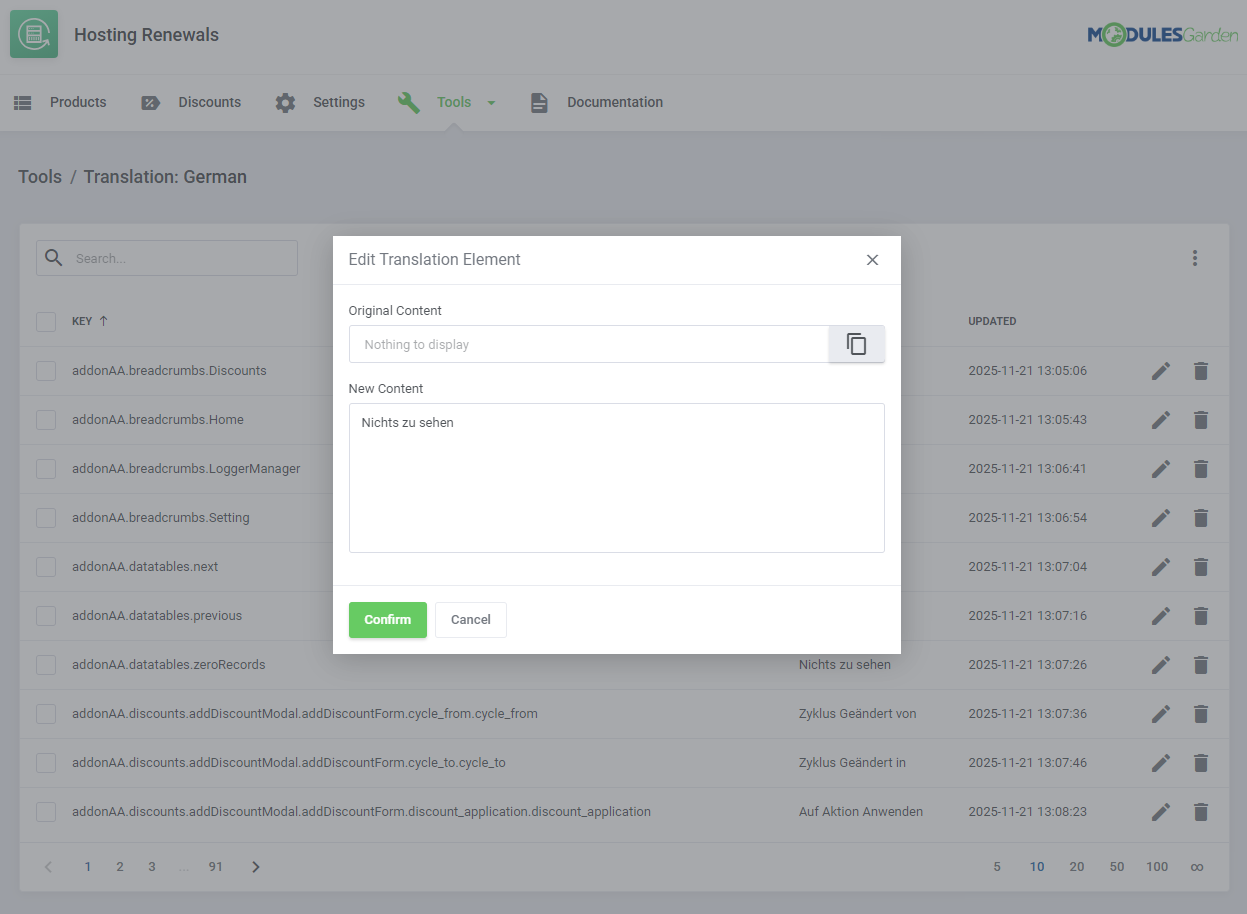Click the Discounts percentage tag icon
Viewport: 1247px width, 914px height.
[150, 102]
